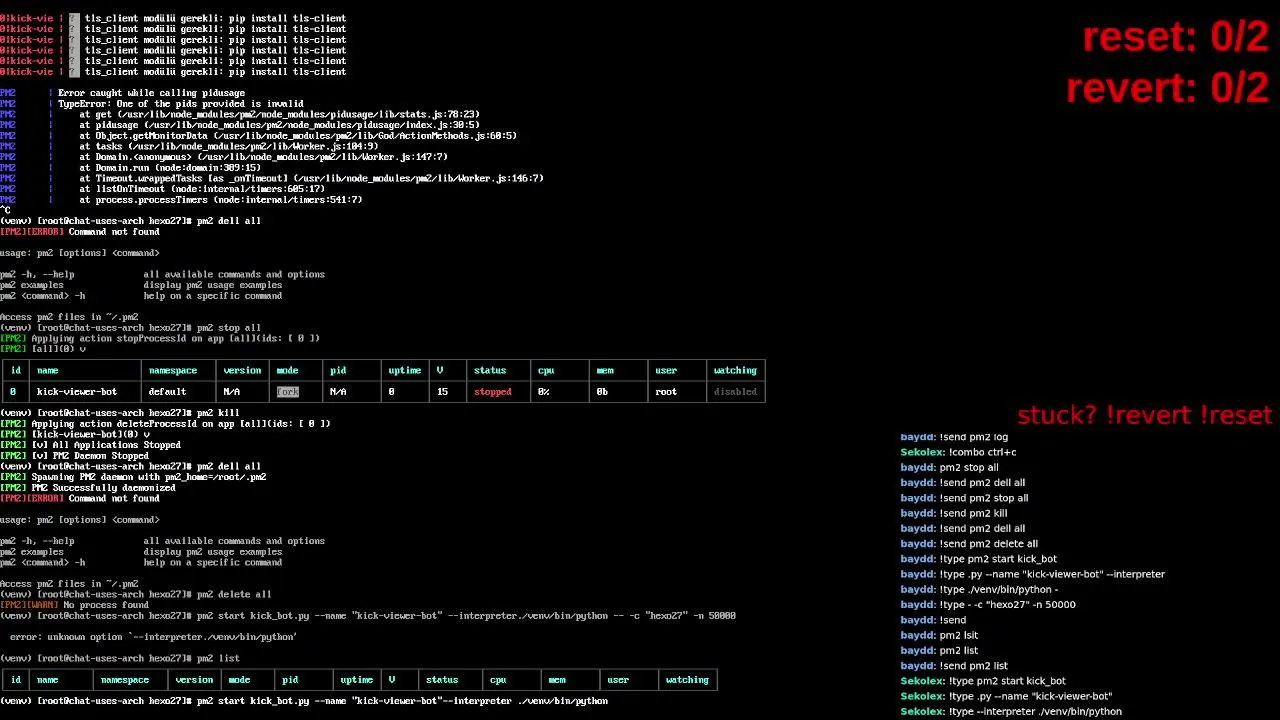Click the "root" user cell in the table

(x=666, y=392)
